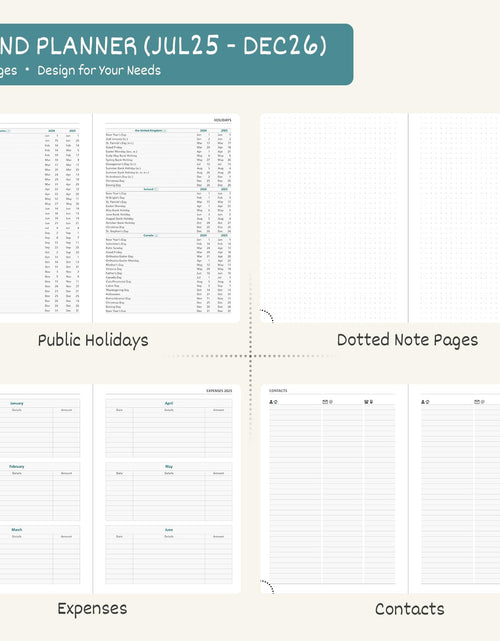500x641 pixels.
Task: Click the HOLIDAYS page header
Action: point(222,120)
